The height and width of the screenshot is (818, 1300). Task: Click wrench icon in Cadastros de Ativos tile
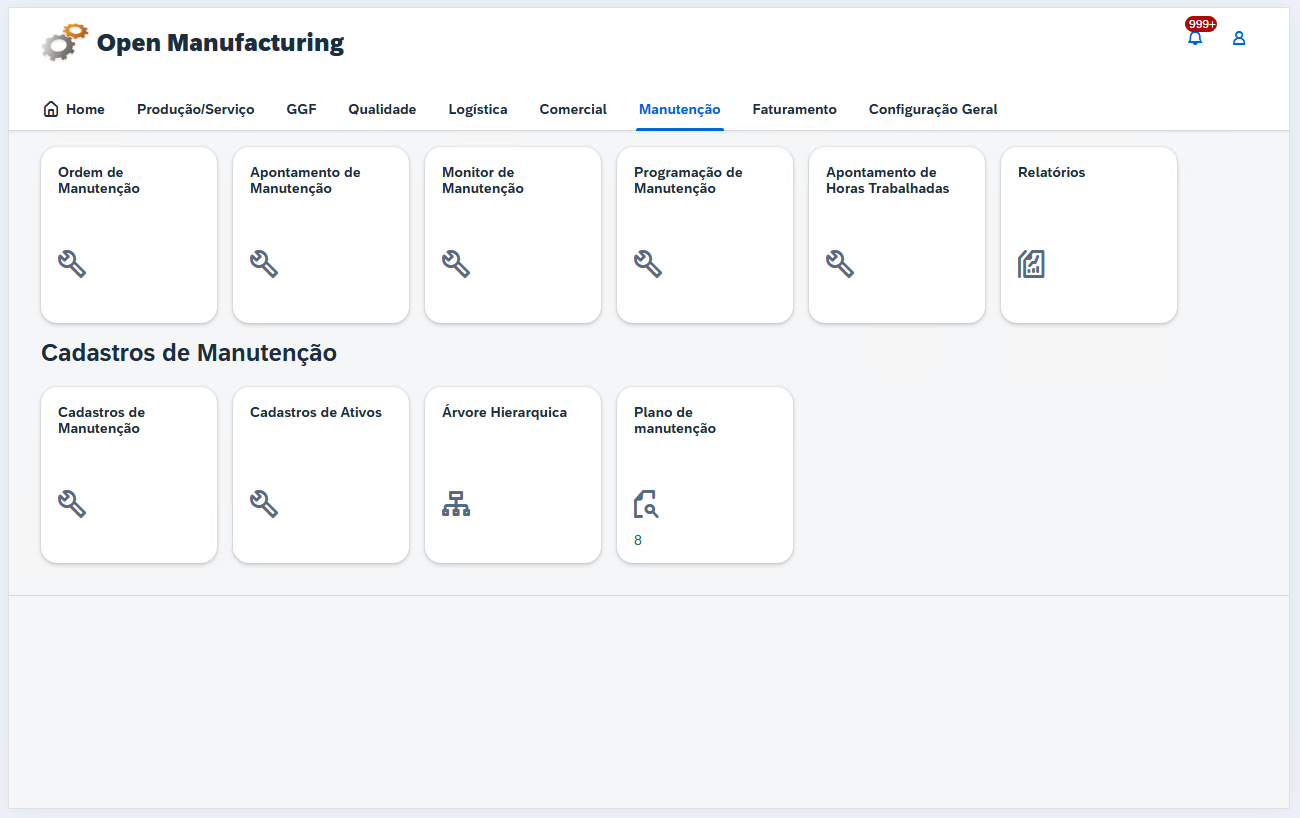[264, 504]
